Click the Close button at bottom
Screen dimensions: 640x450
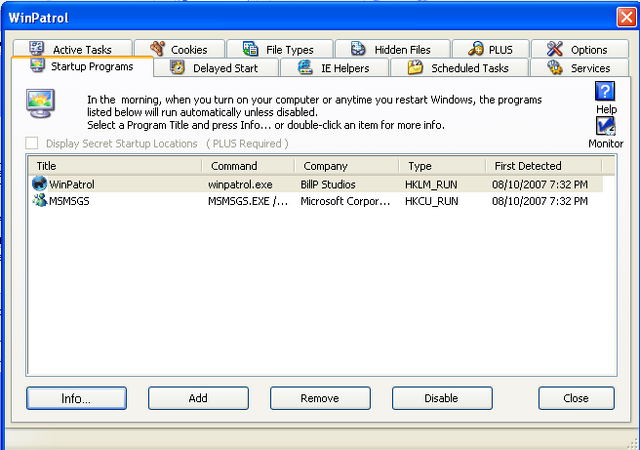pyautogui.click(x=576, y=398)
